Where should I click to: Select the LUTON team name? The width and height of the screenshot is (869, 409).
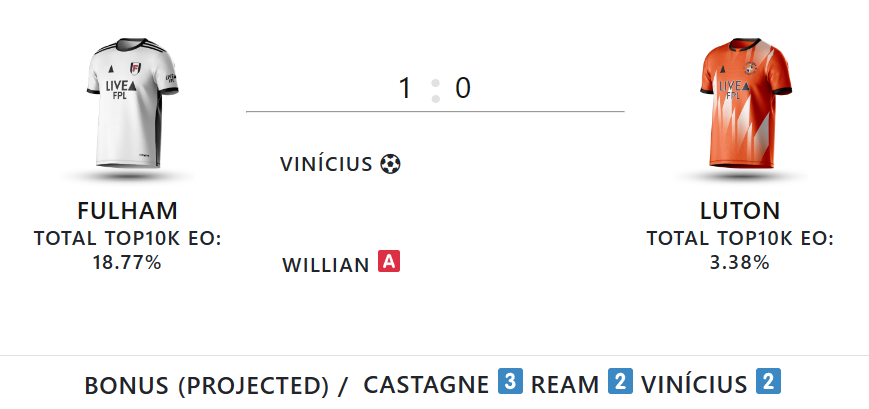tap(740, 211)
